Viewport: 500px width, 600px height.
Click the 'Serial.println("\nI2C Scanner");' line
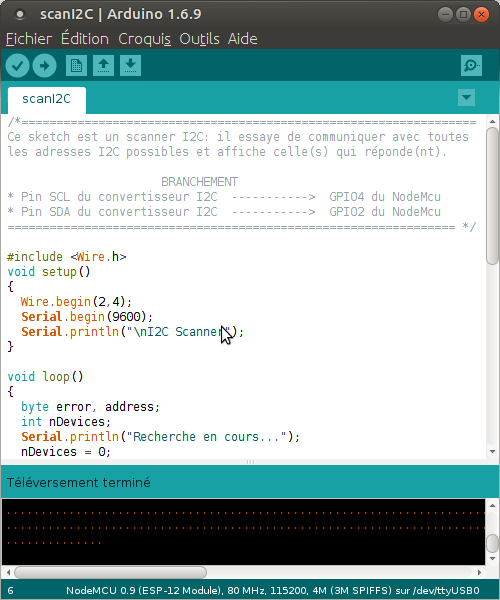[x=132, y=332]
